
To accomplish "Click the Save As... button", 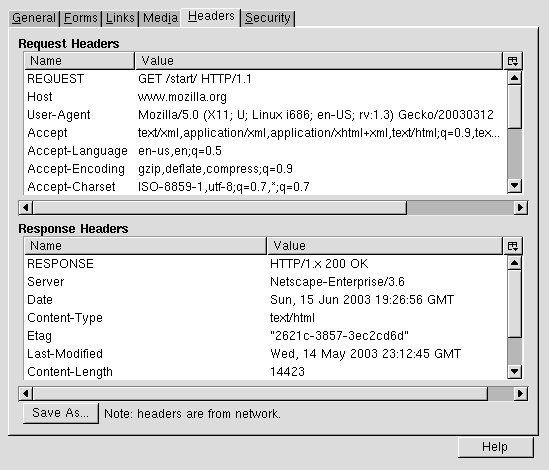I will click(61, 413).
